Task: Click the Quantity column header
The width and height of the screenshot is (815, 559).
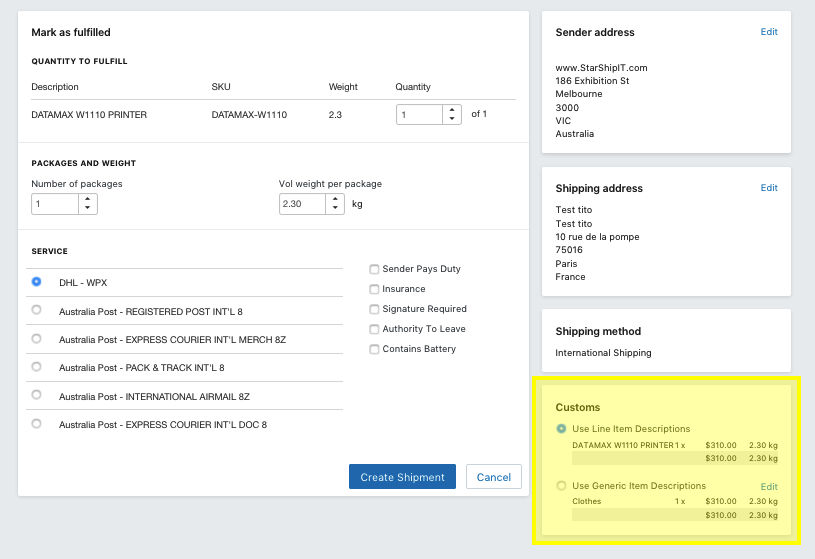Action: 413,87
